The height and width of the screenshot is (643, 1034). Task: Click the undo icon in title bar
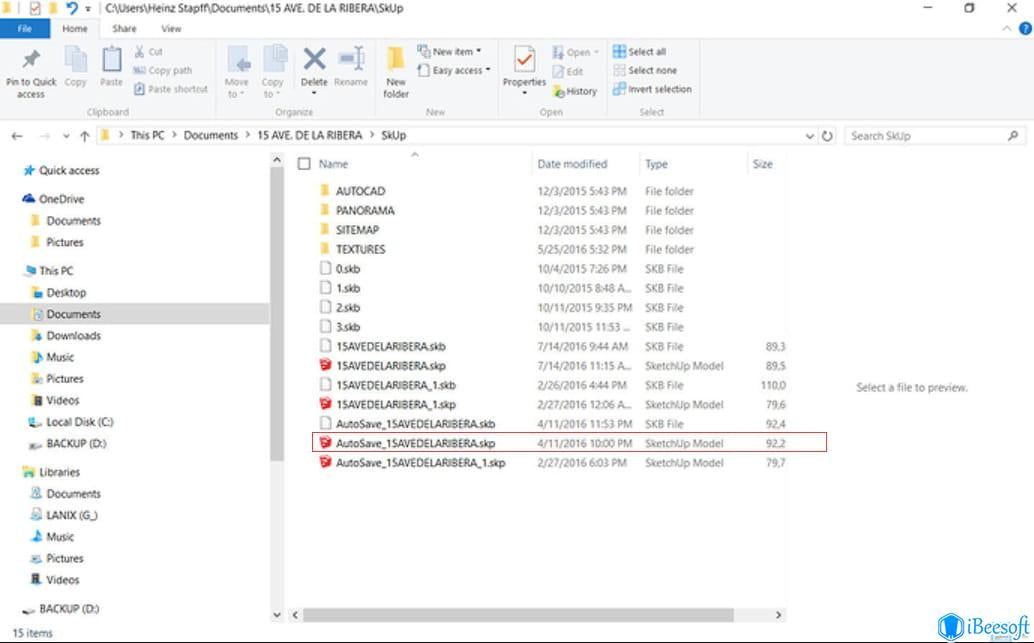pyautogui.click(x=71, y=8)
